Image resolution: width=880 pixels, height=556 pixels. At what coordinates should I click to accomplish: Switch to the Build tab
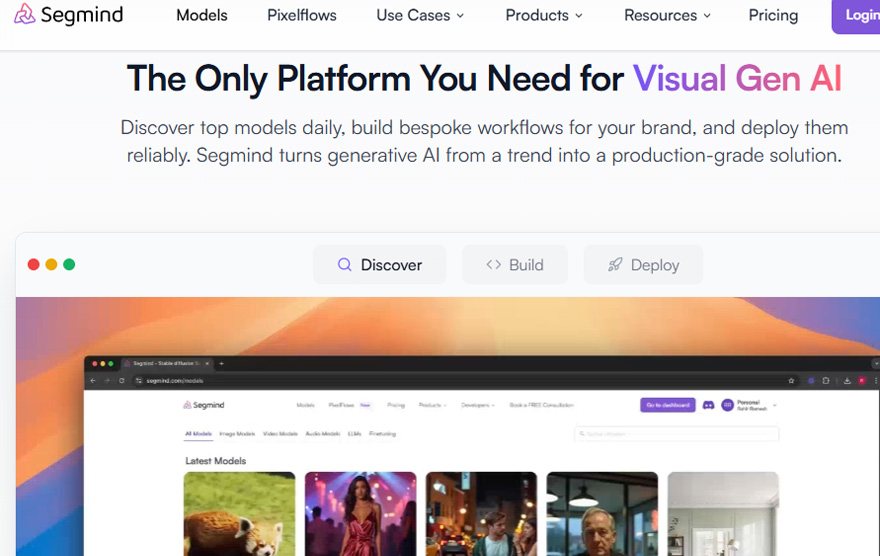[515, 264]
